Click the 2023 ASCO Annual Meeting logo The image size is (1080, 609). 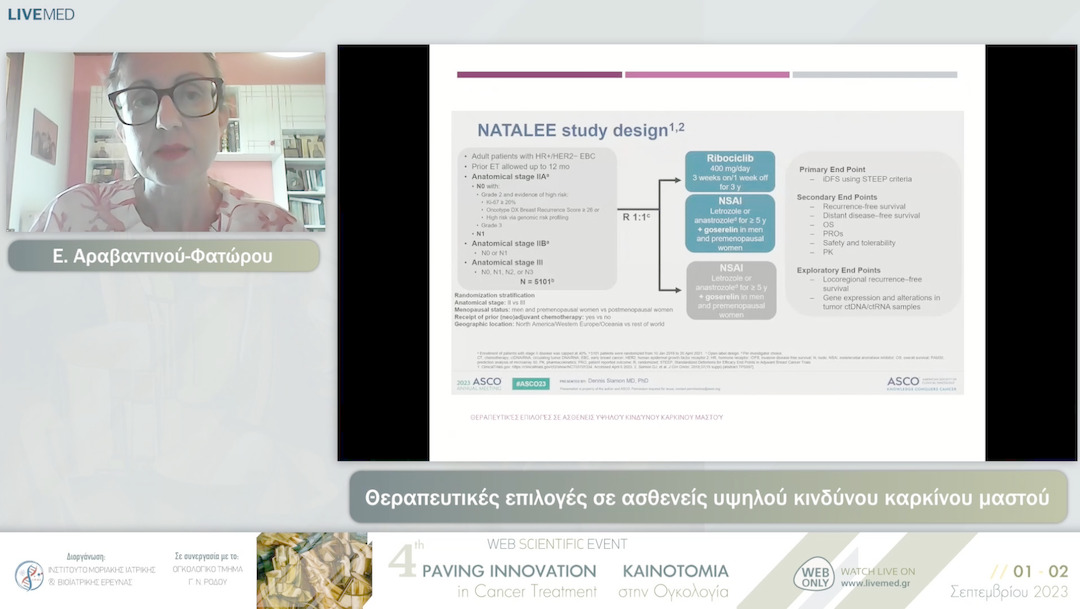(479, 383)
